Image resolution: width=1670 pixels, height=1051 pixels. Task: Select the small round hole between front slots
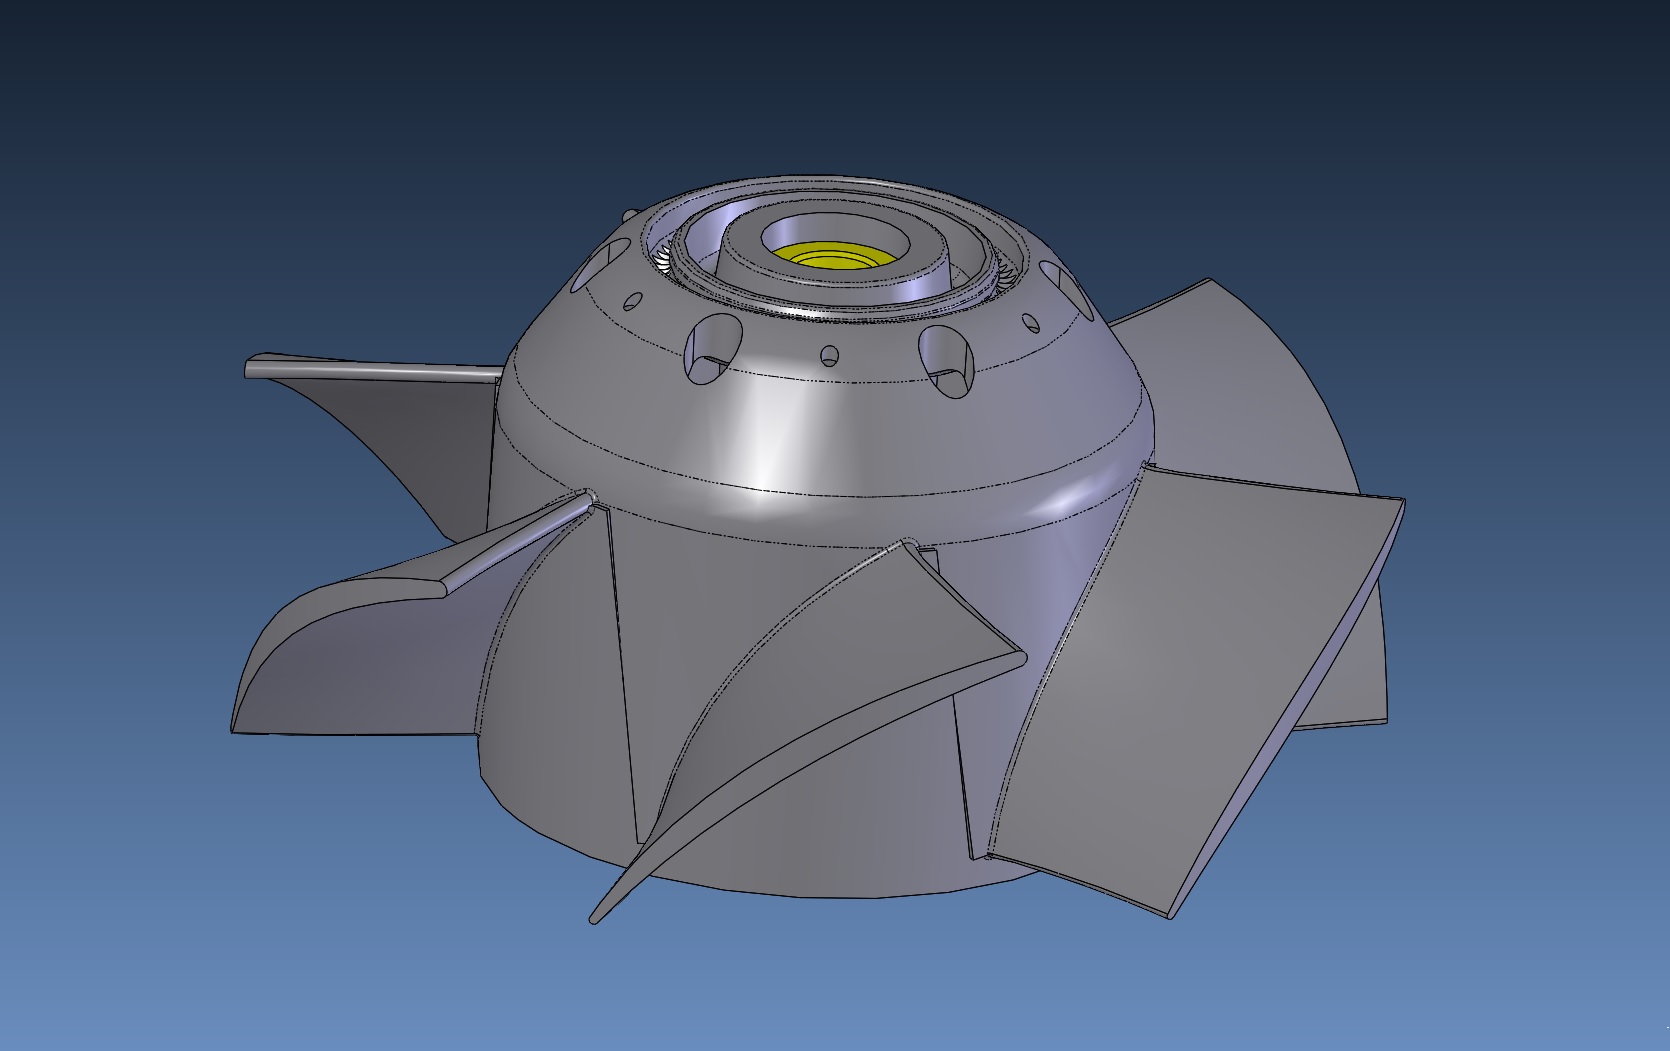(829, 355)
